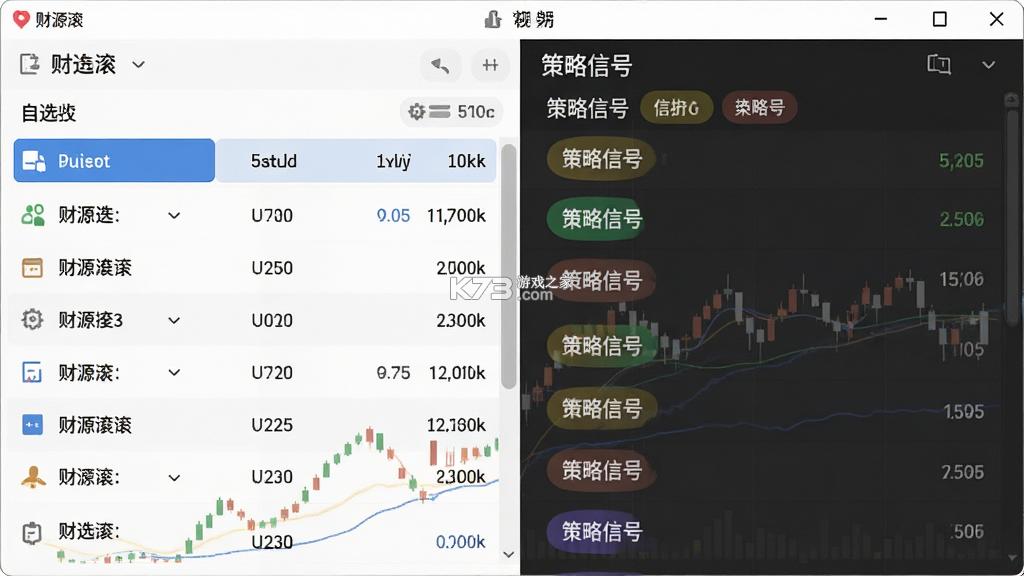This screenshot has width=1024, height=576.
Task: Click the yellow 策略信号 pill beside 5,205
Action: click(601, 159)
